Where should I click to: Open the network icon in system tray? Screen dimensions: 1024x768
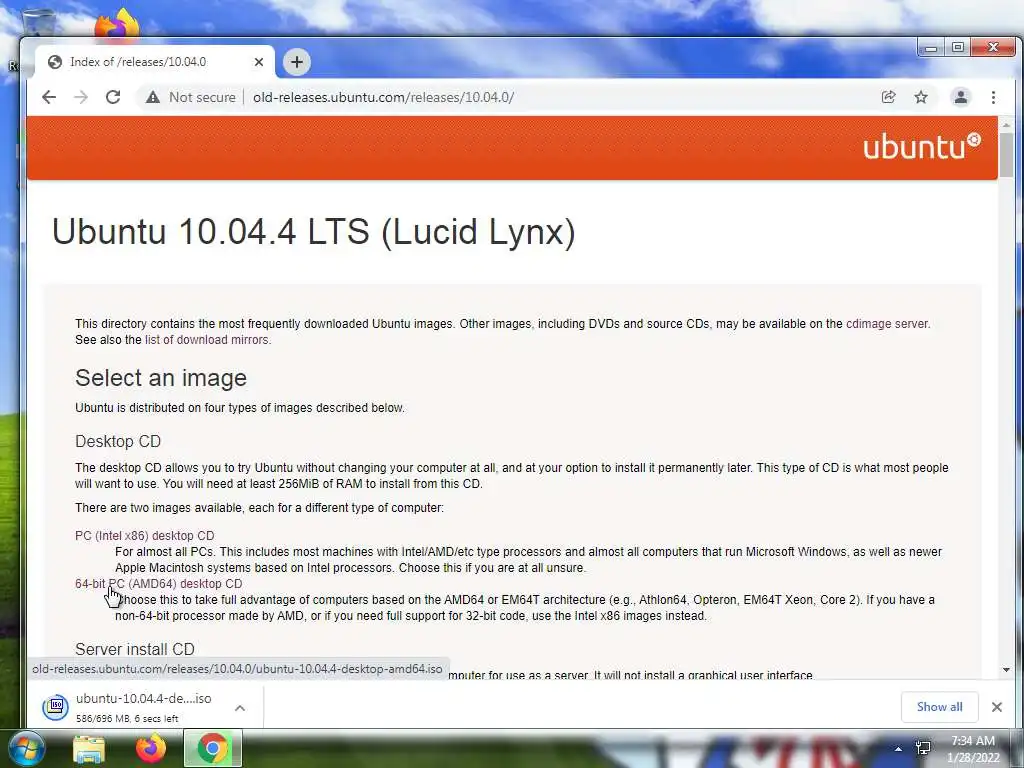[x=923, y=748]
